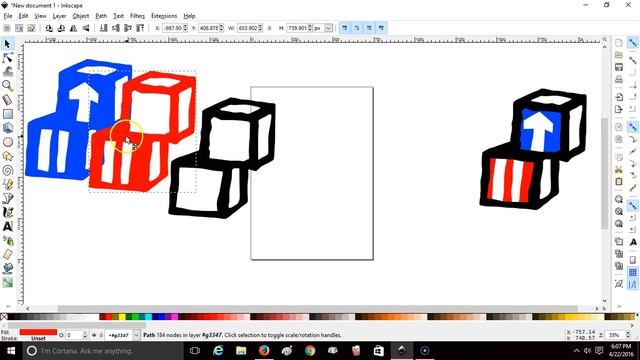This screenshot has height=360, width=640.
Task: Open the Windows Start menu
Action: point(11,351)
